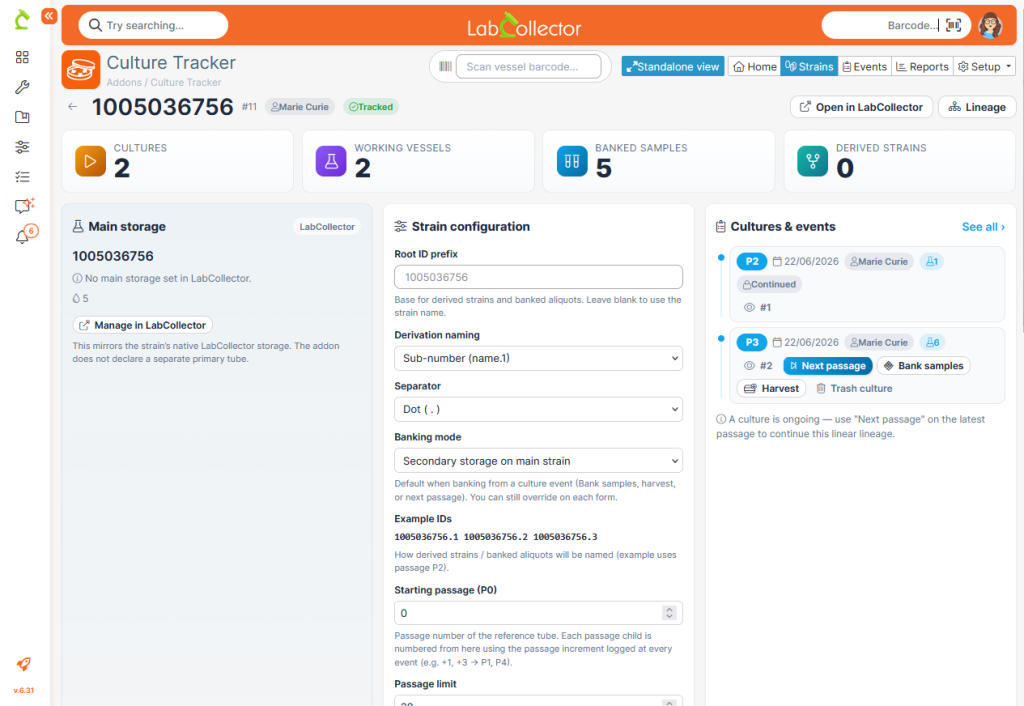Open the Lineage view
The height and width of the screenshot is (706, 1024).
point(977,107)
